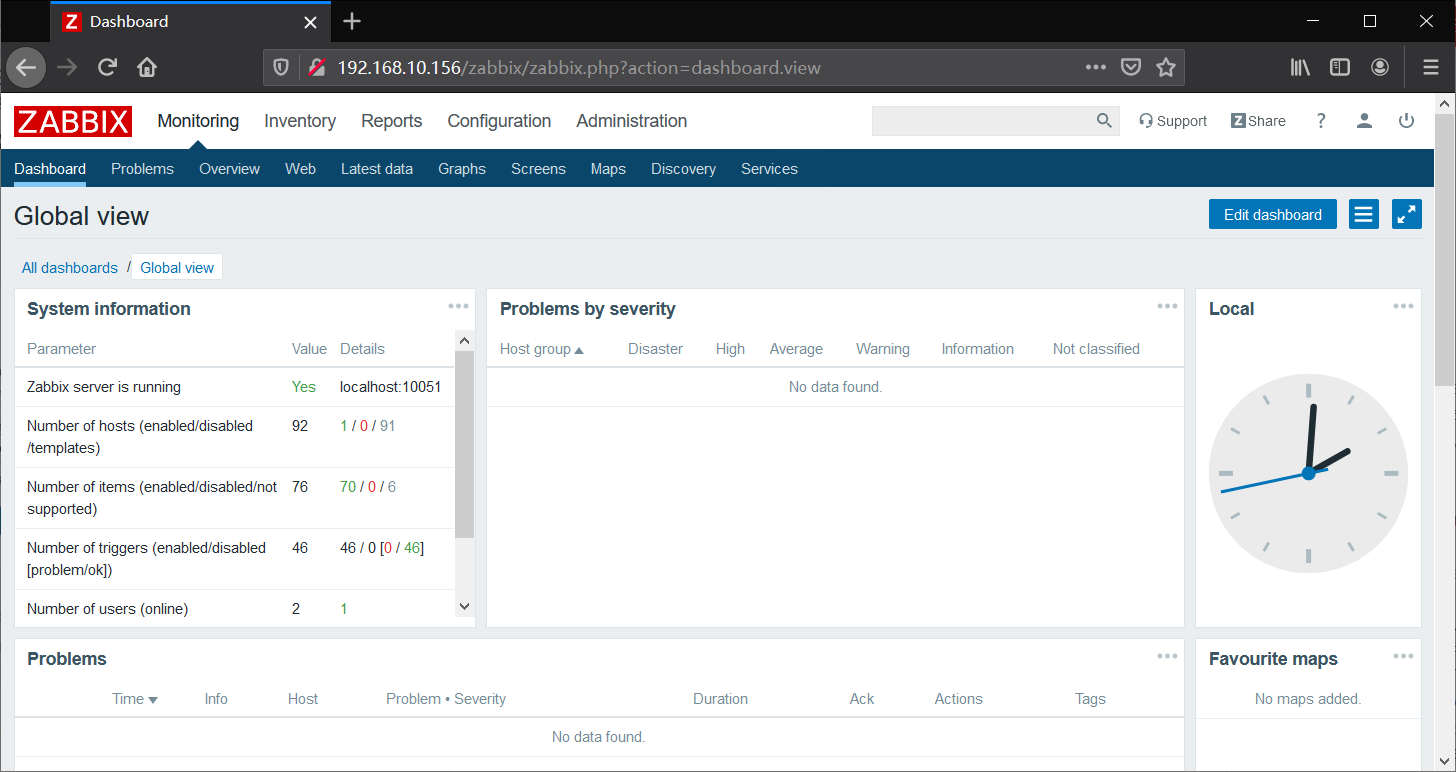Open the Inventory main menu

[x=300, y=121]
